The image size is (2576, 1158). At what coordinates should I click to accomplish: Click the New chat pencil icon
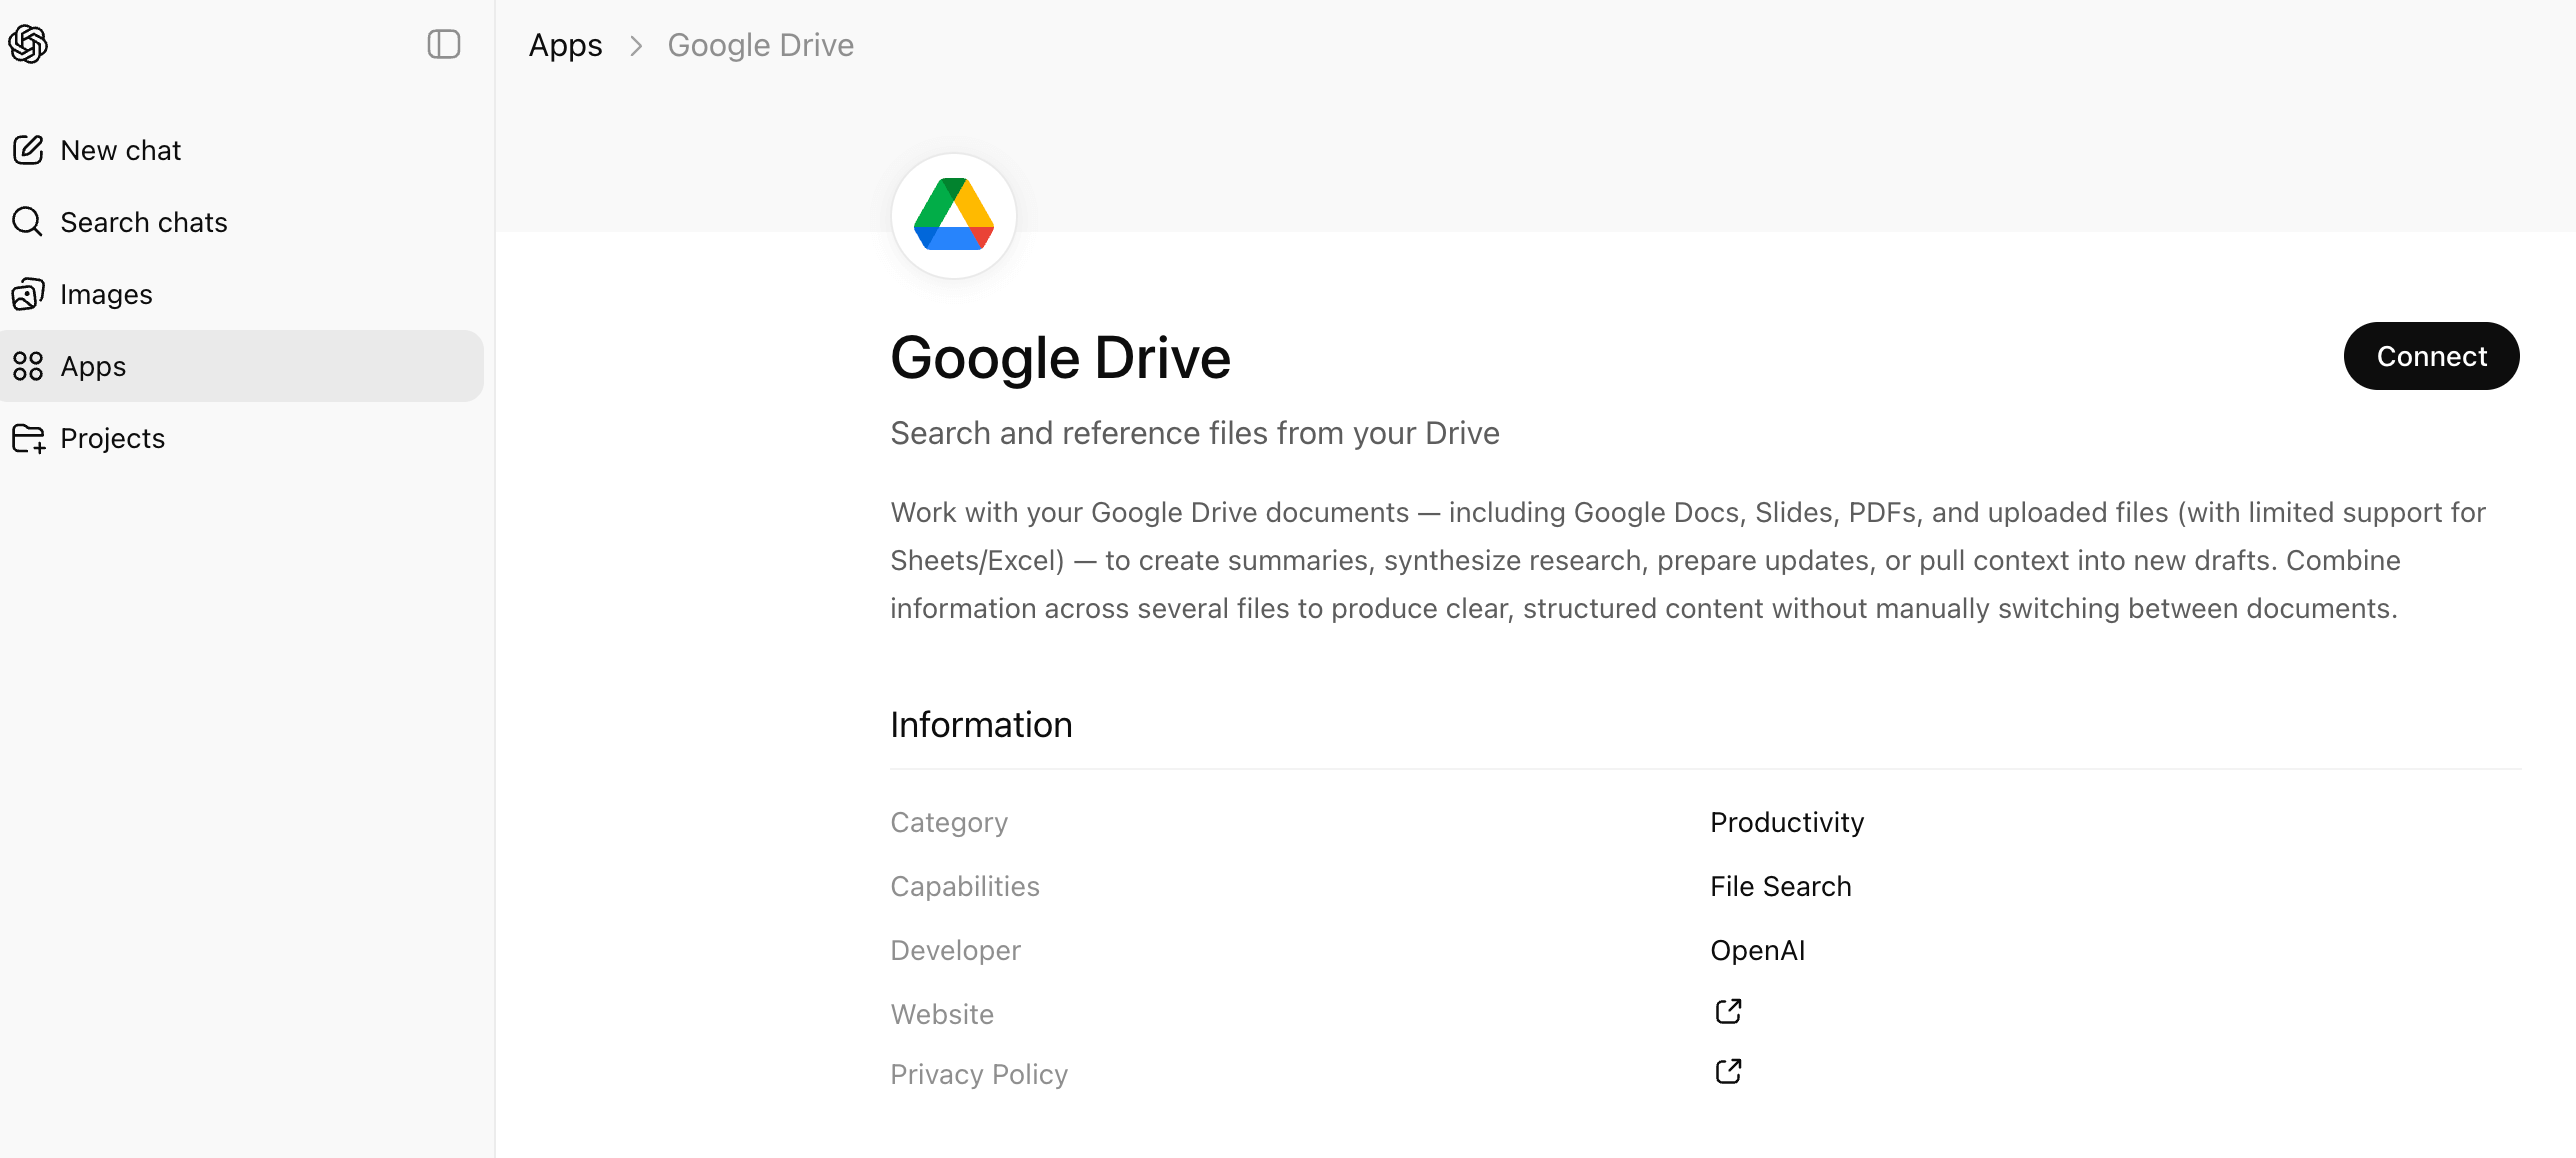pyautogui.click(x=28, y=150)
